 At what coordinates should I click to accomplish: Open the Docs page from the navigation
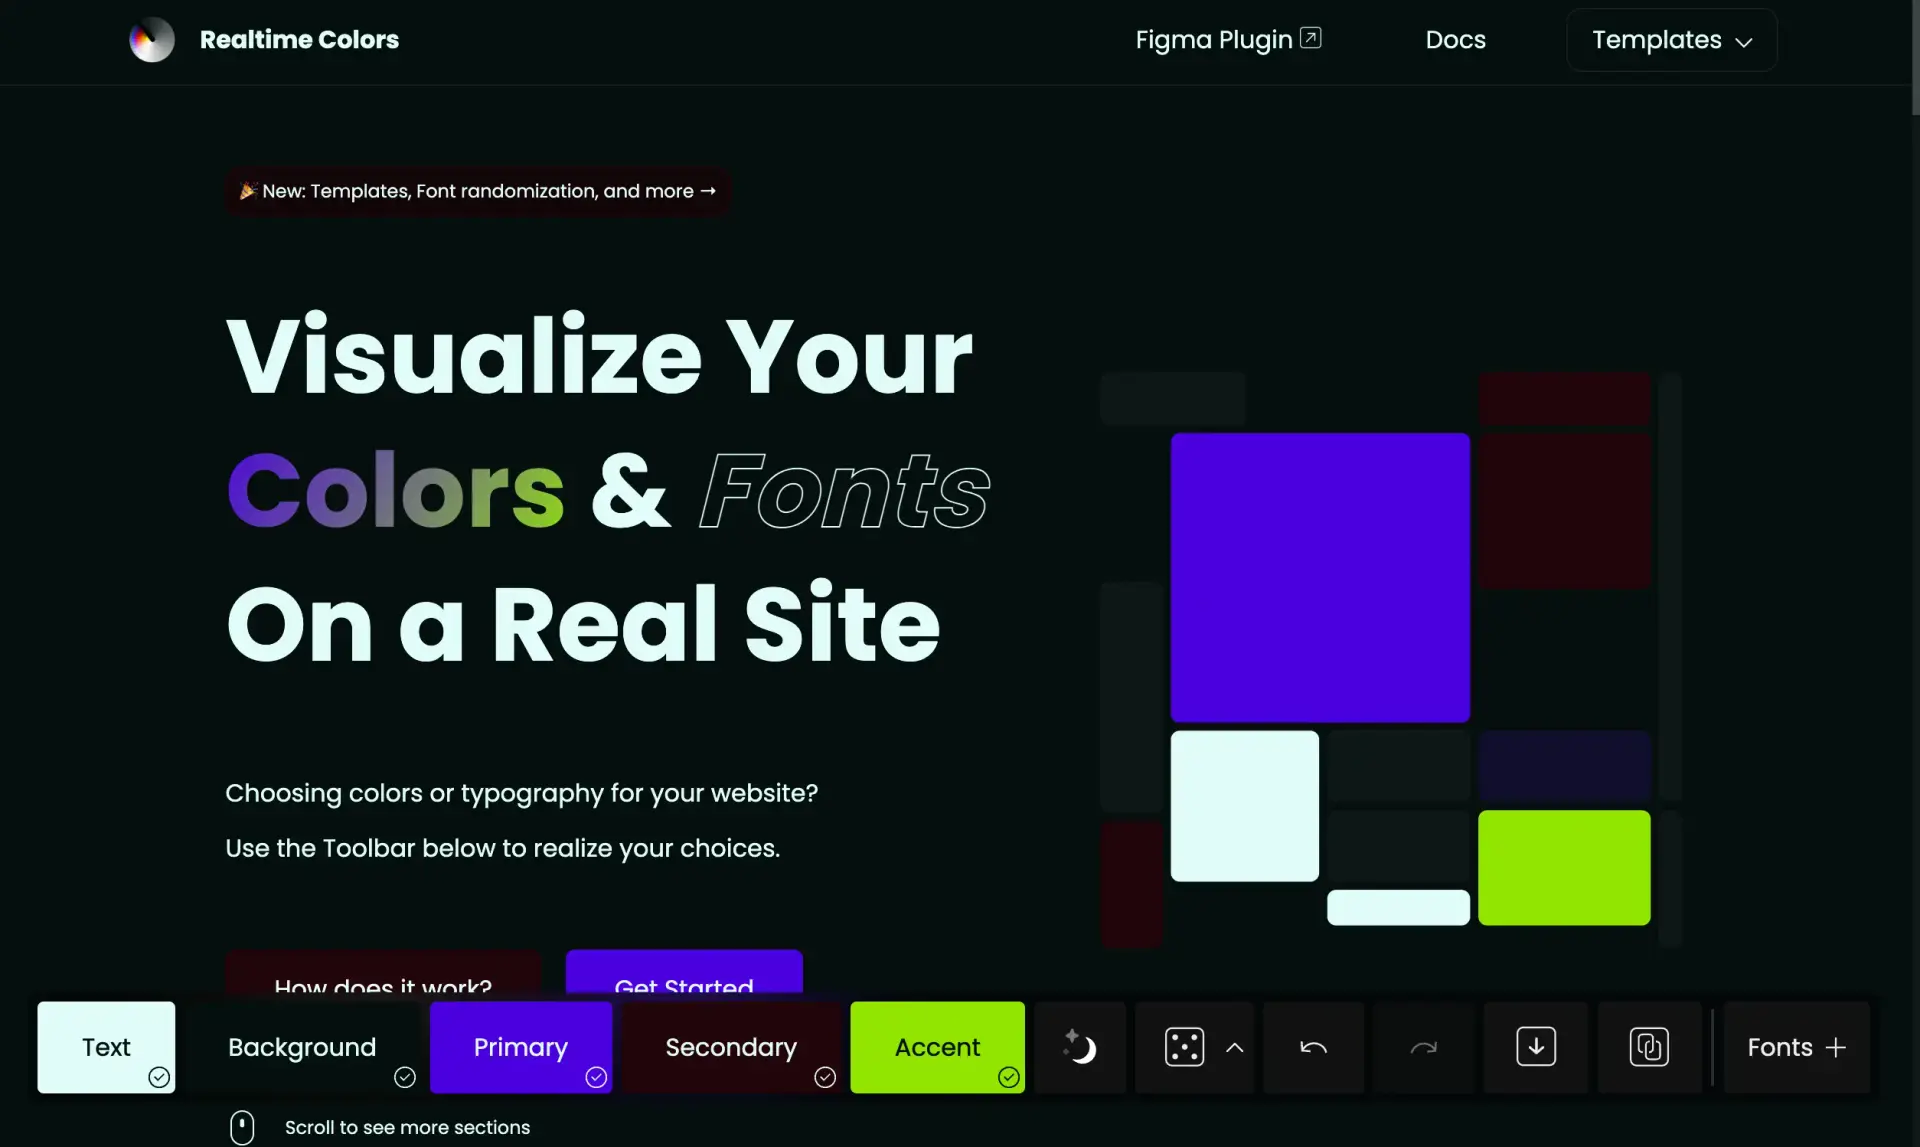1455,40
